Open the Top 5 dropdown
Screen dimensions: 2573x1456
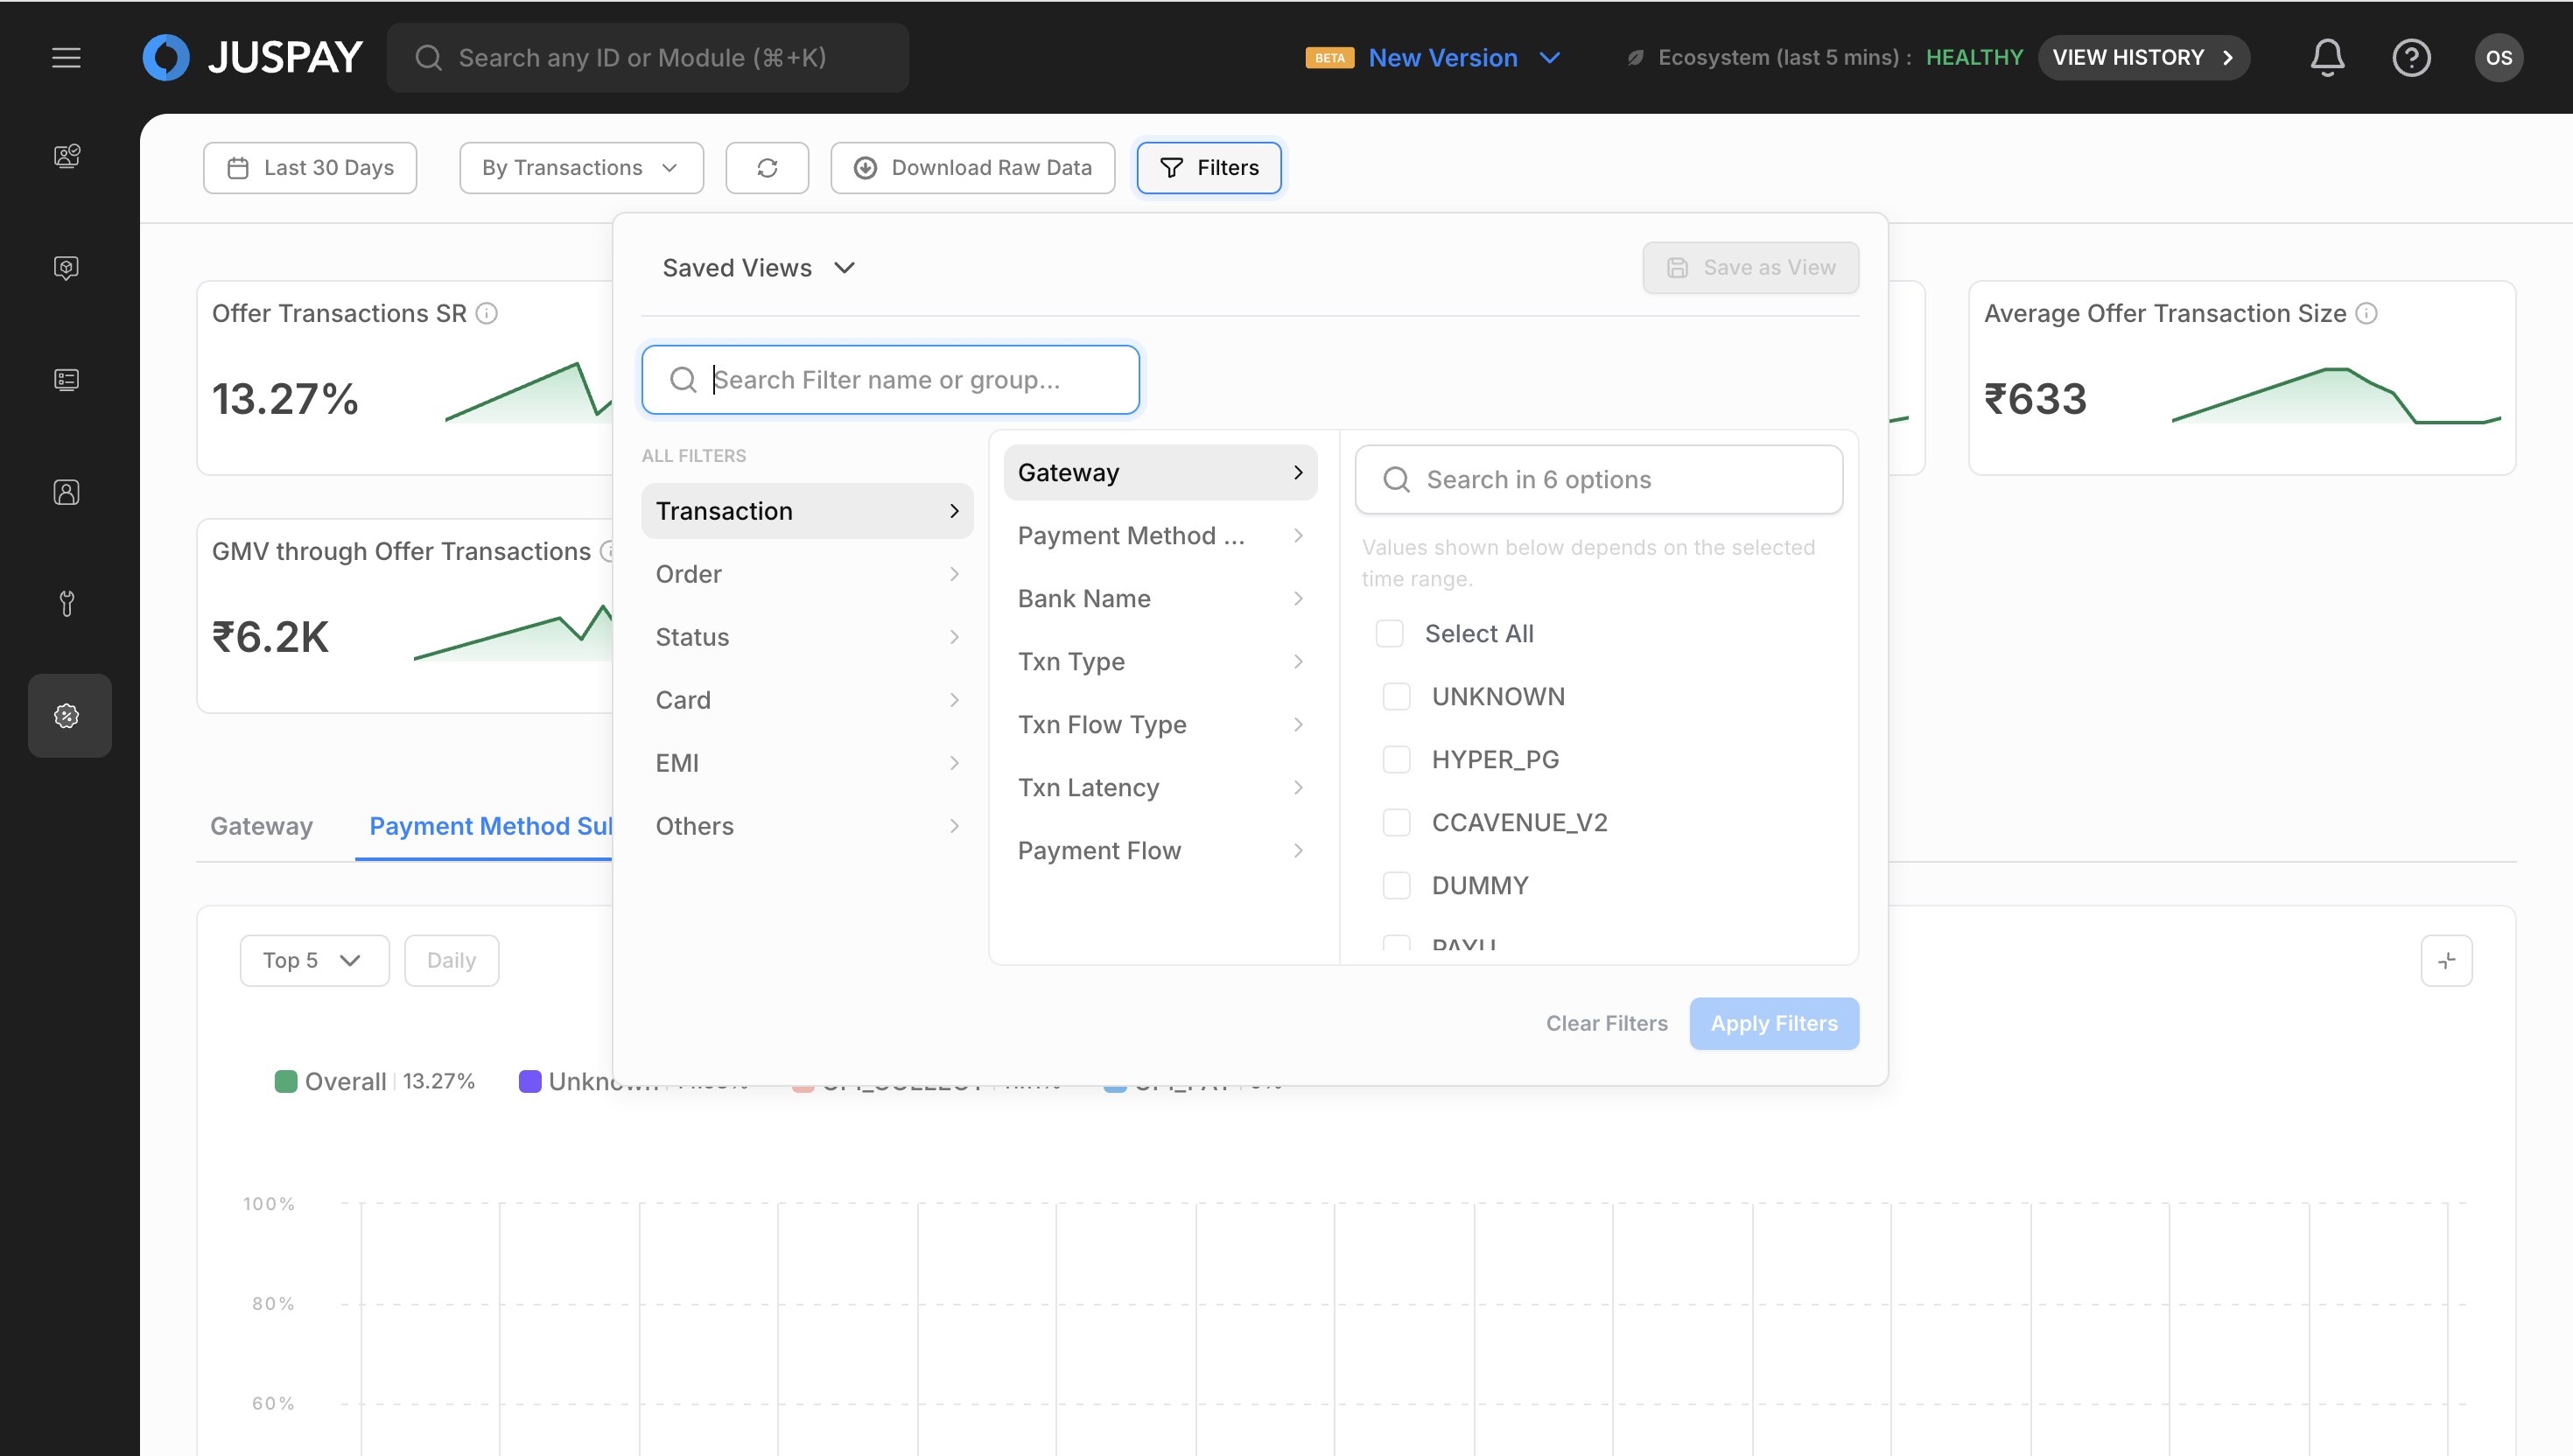[x=314, y=961]
